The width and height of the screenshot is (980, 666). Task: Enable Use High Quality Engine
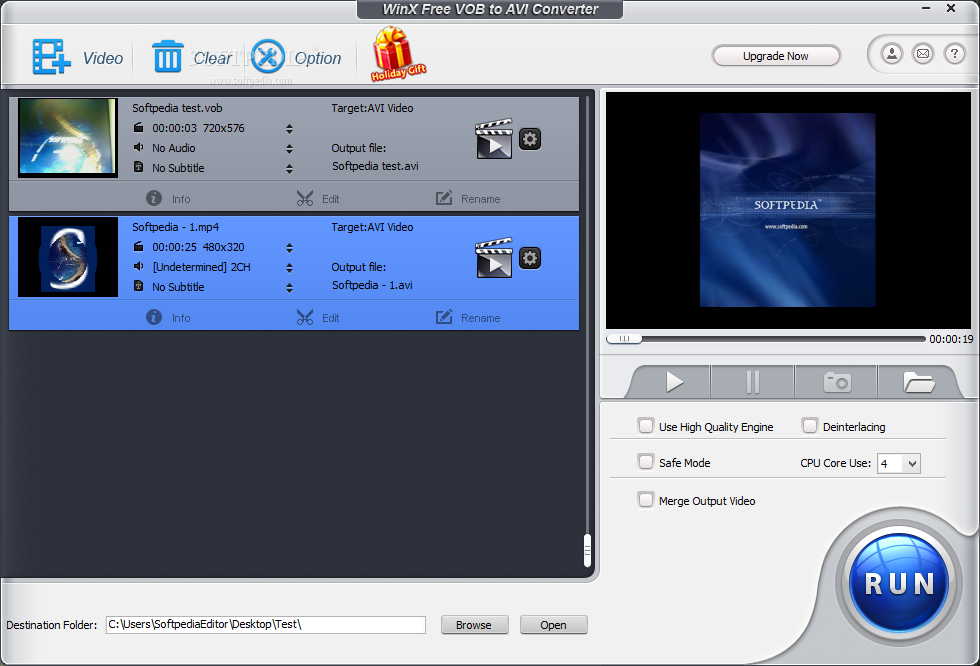[646, 426]
